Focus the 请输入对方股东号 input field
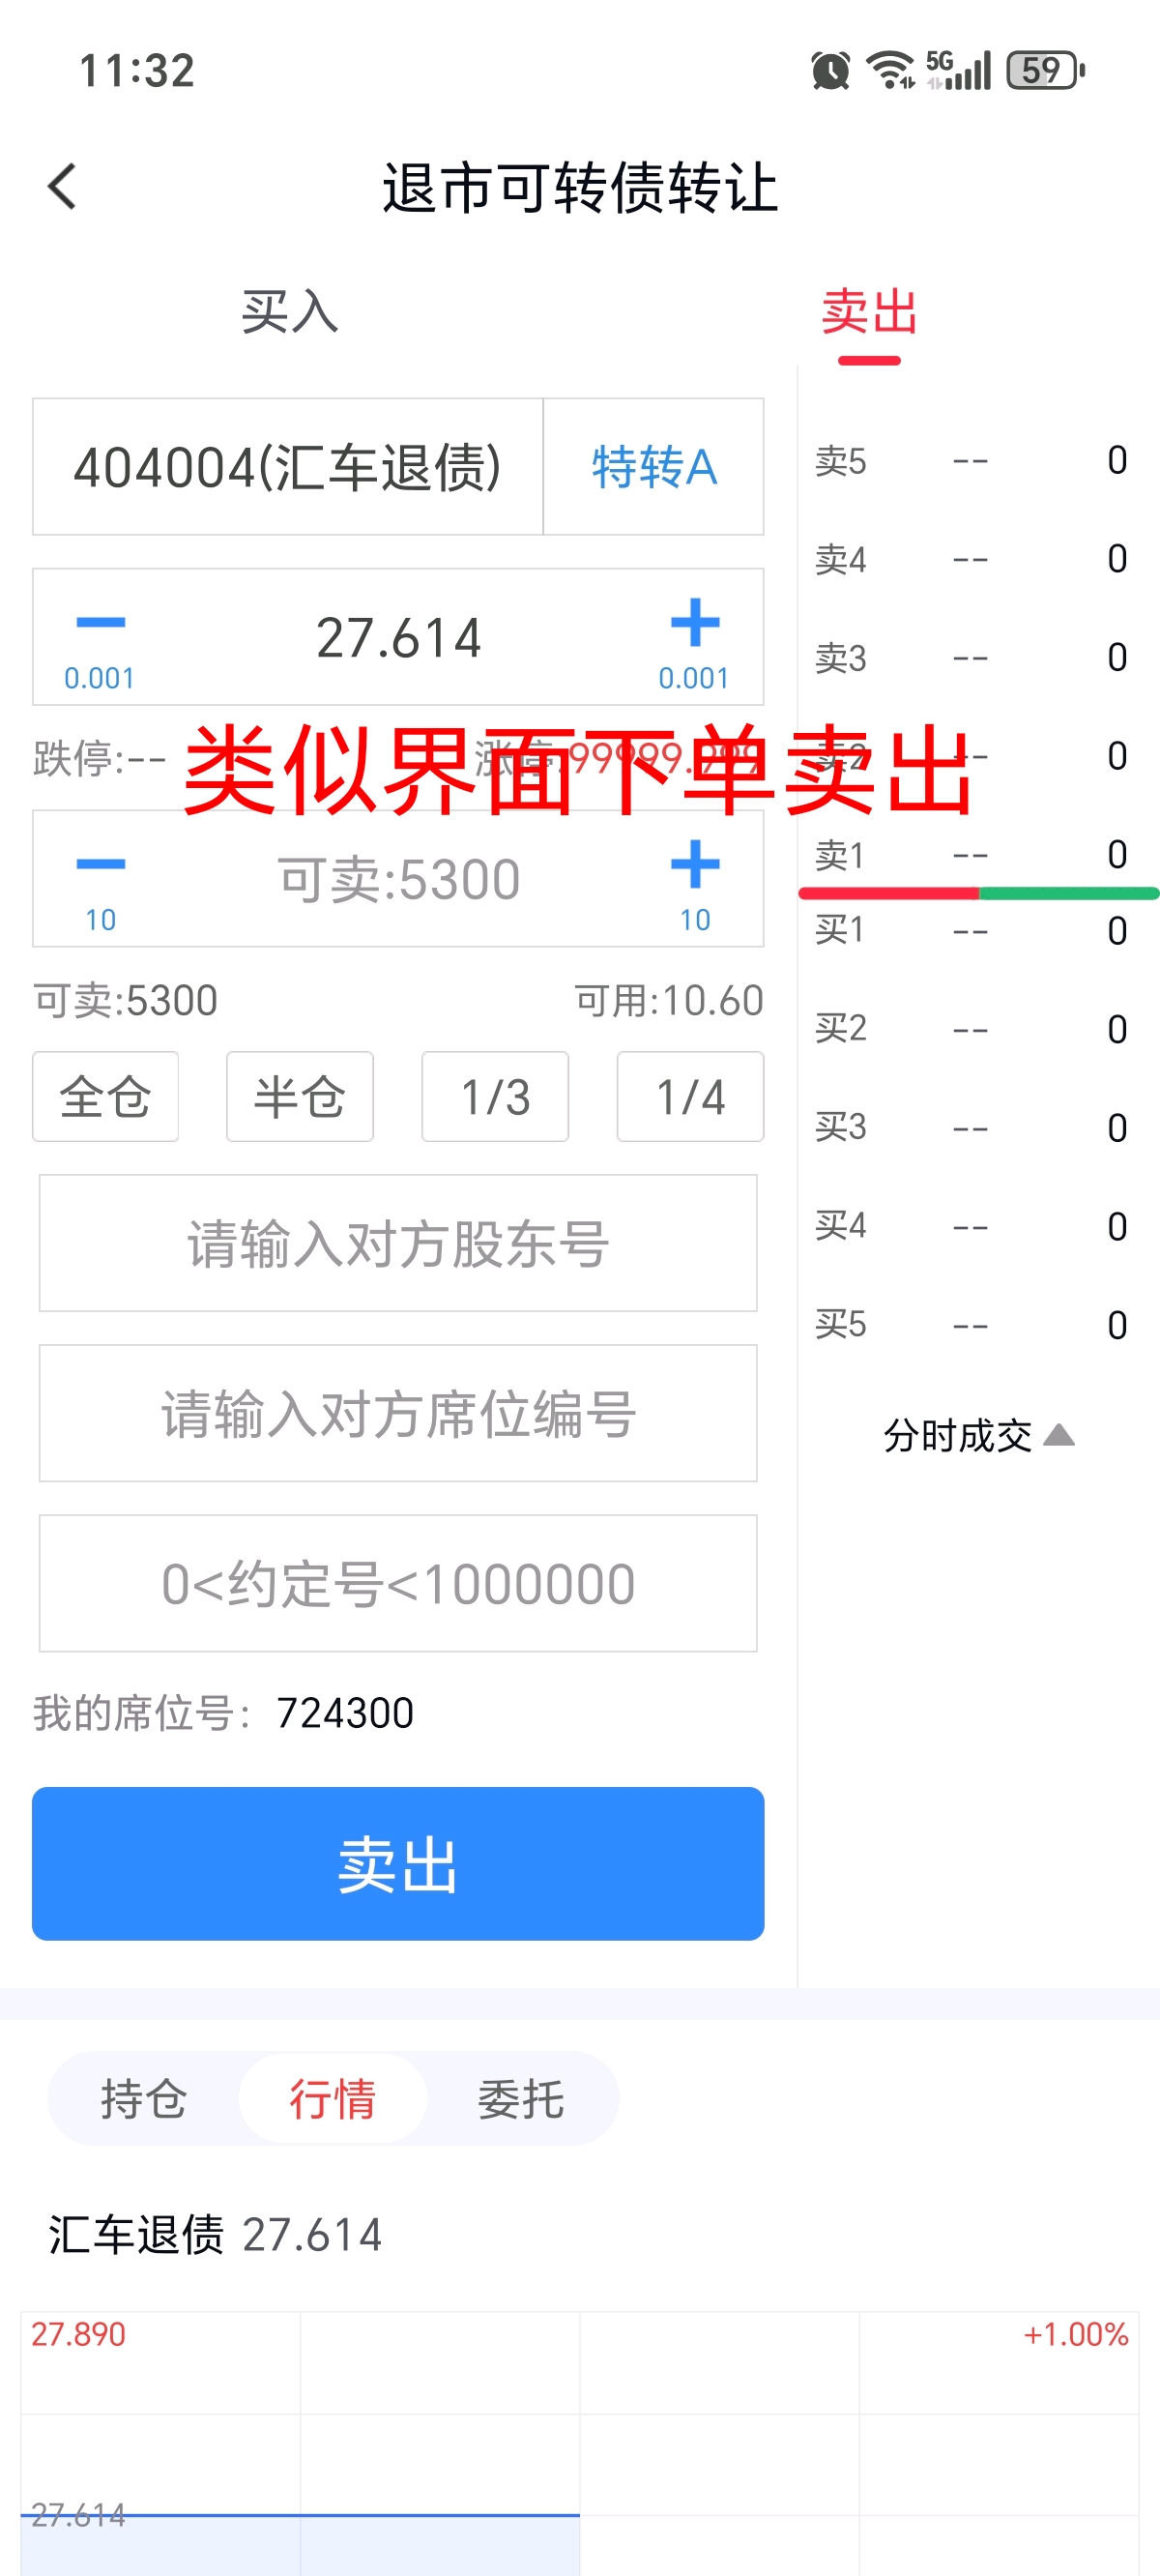1160x2576 pixels. pyautogui.click(x=398, y=1243)
